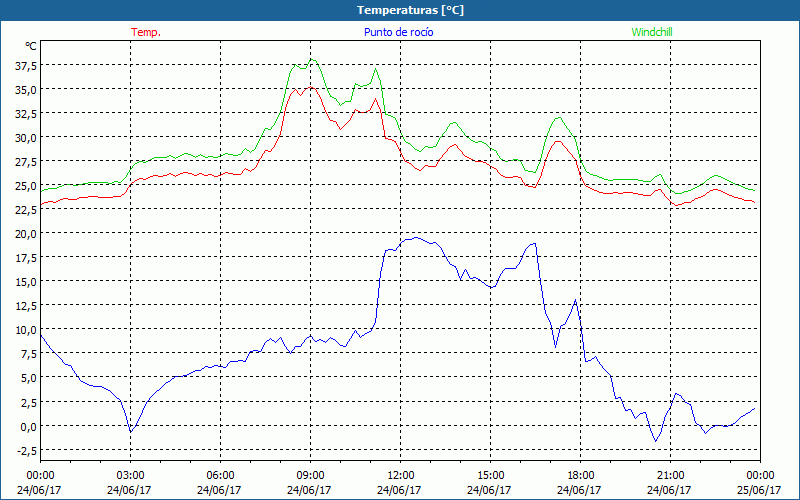This screenshot has height=500, width=800.
Task: Click the 37,5 y-axis value
Action: (26, 65)
